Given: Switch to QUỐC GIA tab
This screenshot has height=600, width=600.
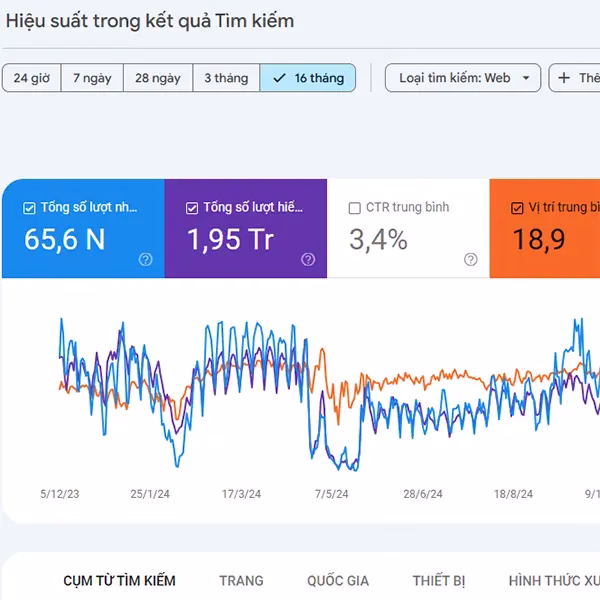Looking at the screenshot, I should tap(338, 580).
